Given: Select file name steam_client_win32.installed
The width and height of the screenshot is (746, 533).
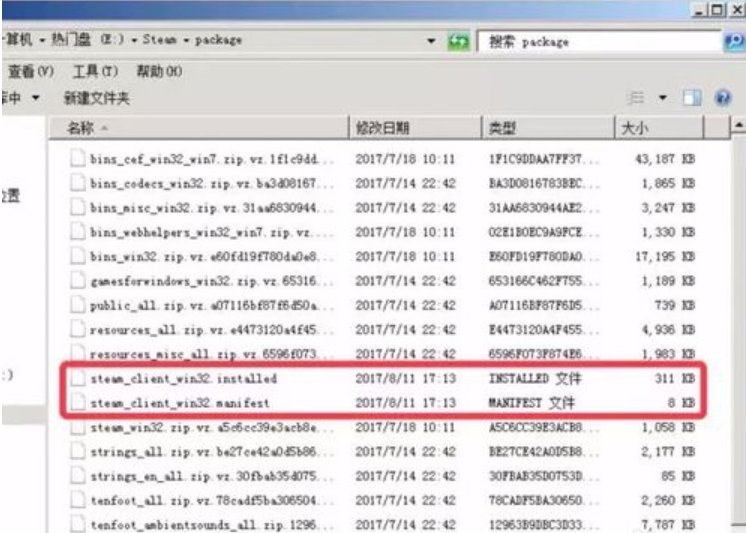Looking at the screenshot, I should click(184, 379).
